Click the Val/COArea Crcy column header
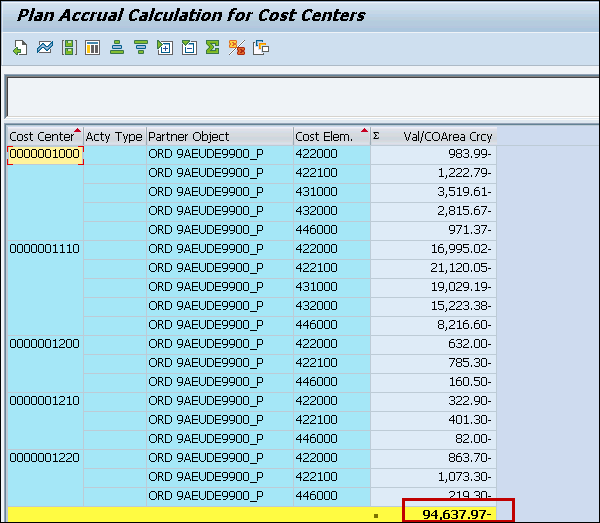 click(x=447, y=136)
